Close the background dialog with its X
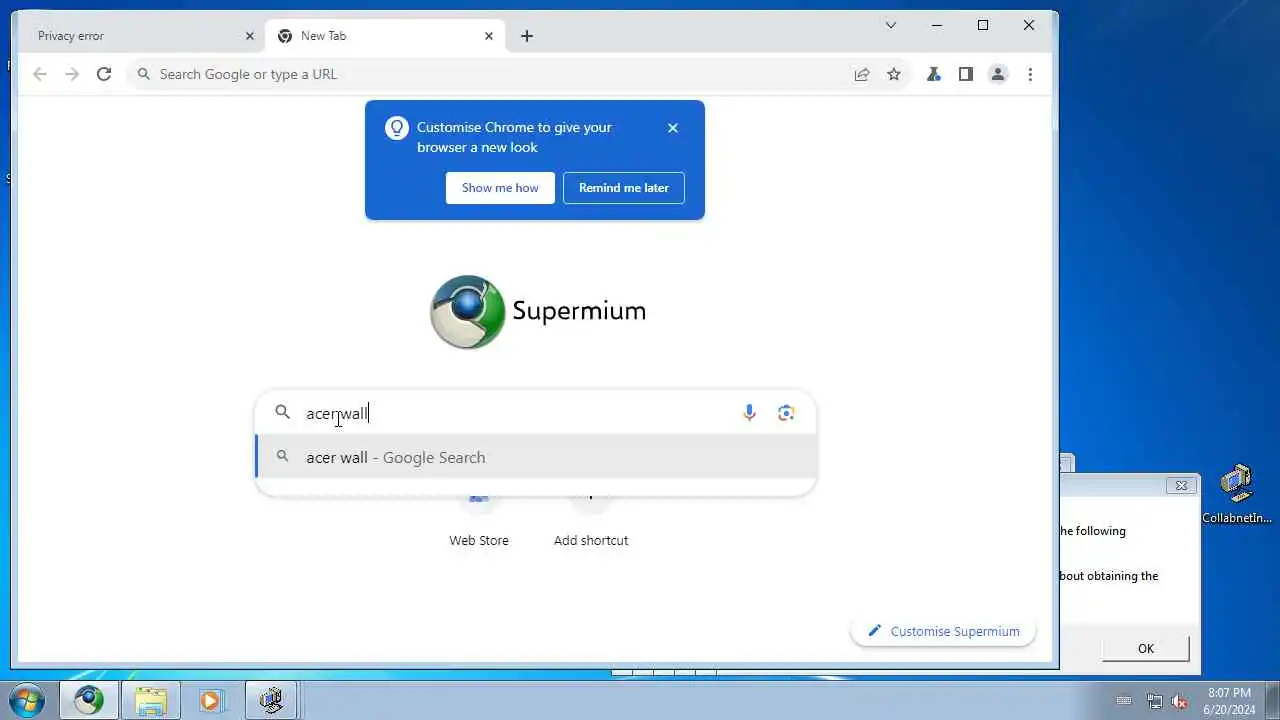Screen dimensions: 1280x720 coord(1181,486)
